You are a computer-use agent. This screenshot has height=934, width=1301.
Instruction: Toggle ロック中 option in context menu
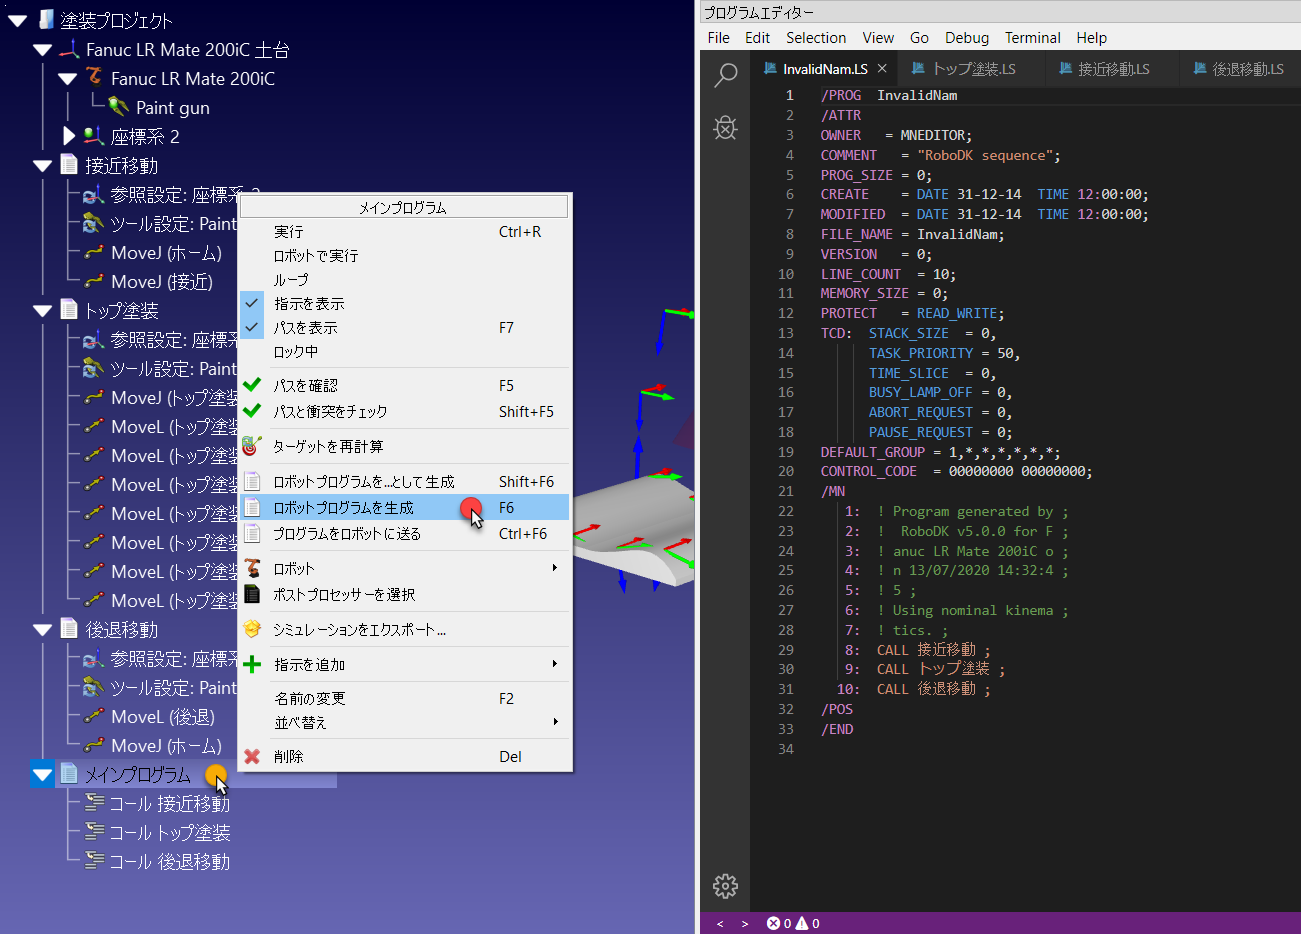pyautogui.click(x=404, y=352)
